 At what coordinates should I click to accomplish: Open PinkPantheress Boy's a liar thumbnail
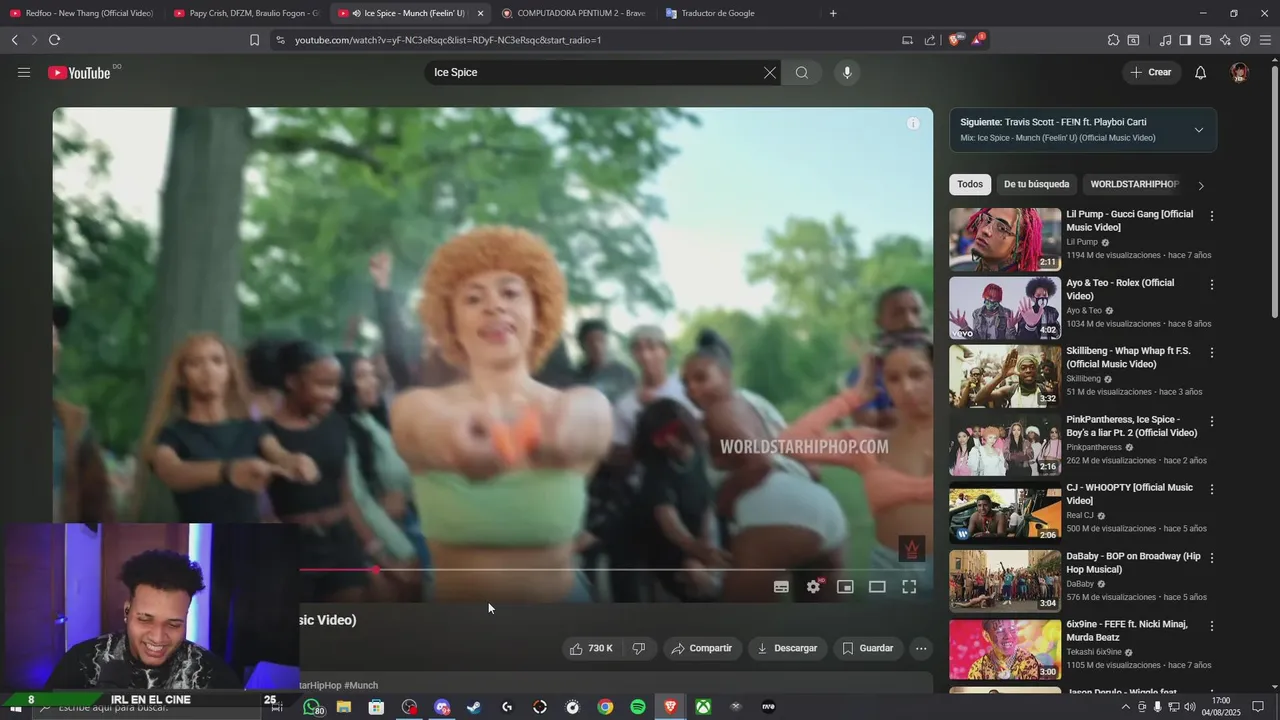[x=1005, y=445]
